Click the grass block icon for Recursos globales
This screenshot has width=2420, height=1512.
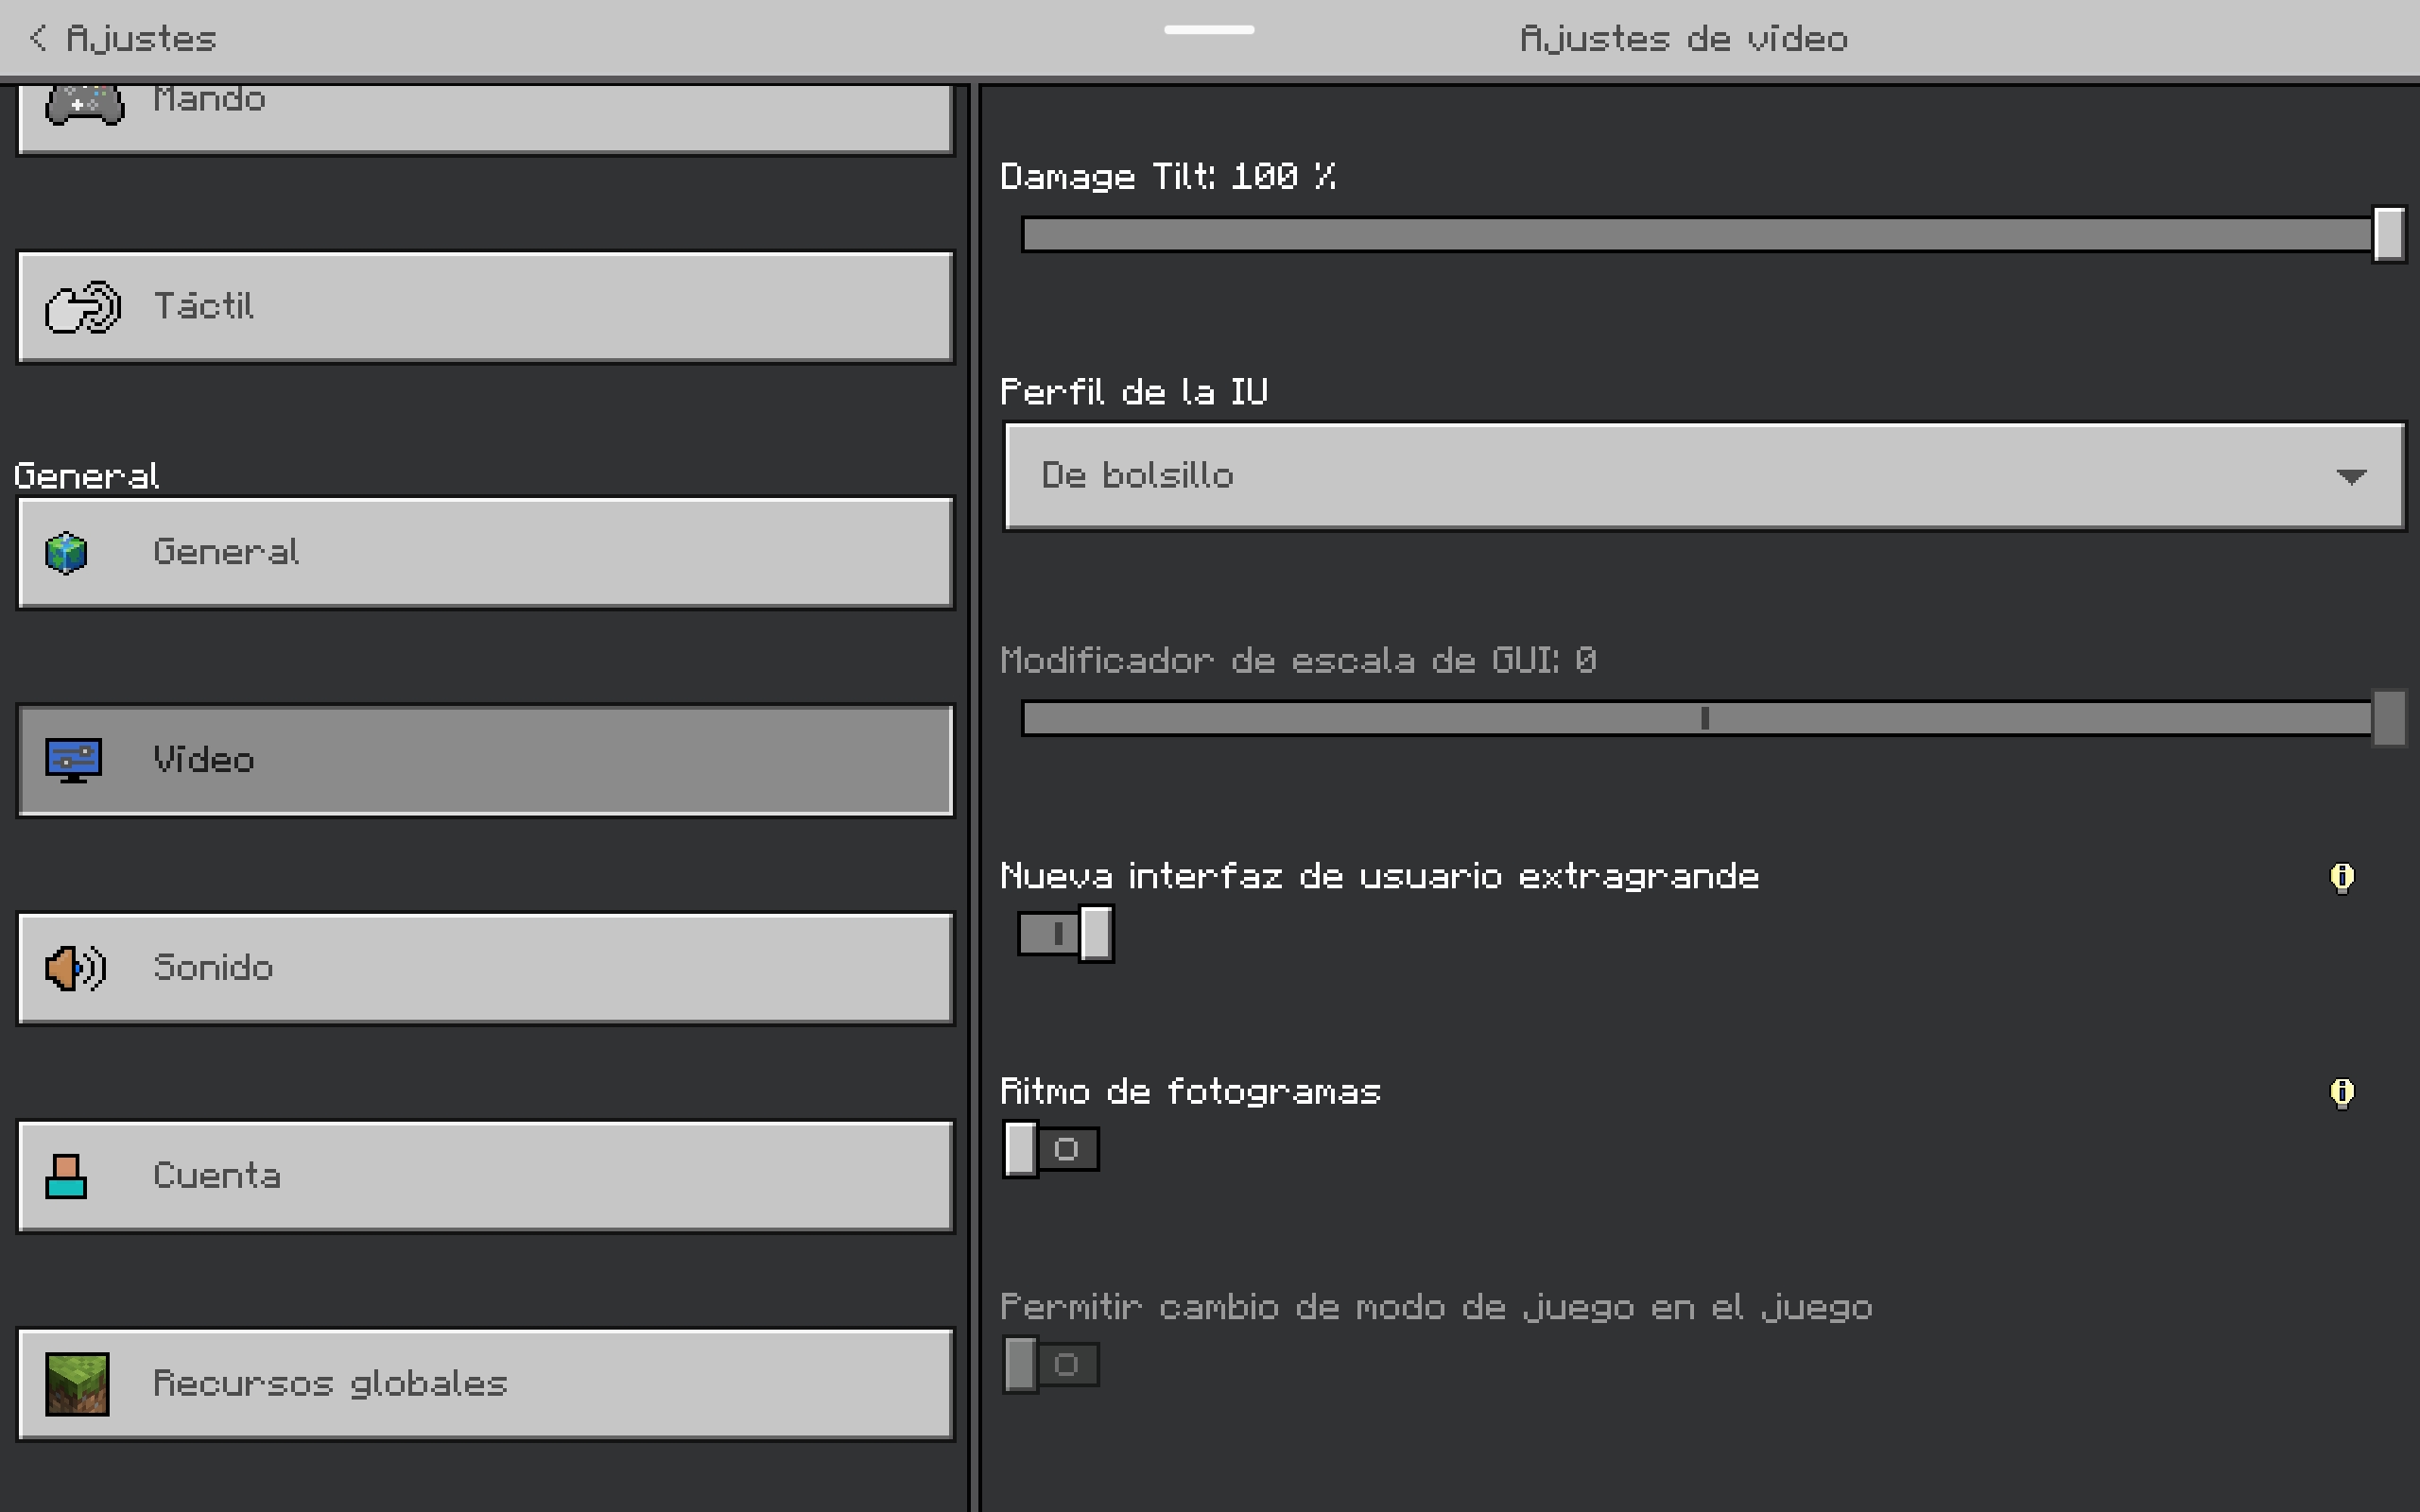[77, 1384]
